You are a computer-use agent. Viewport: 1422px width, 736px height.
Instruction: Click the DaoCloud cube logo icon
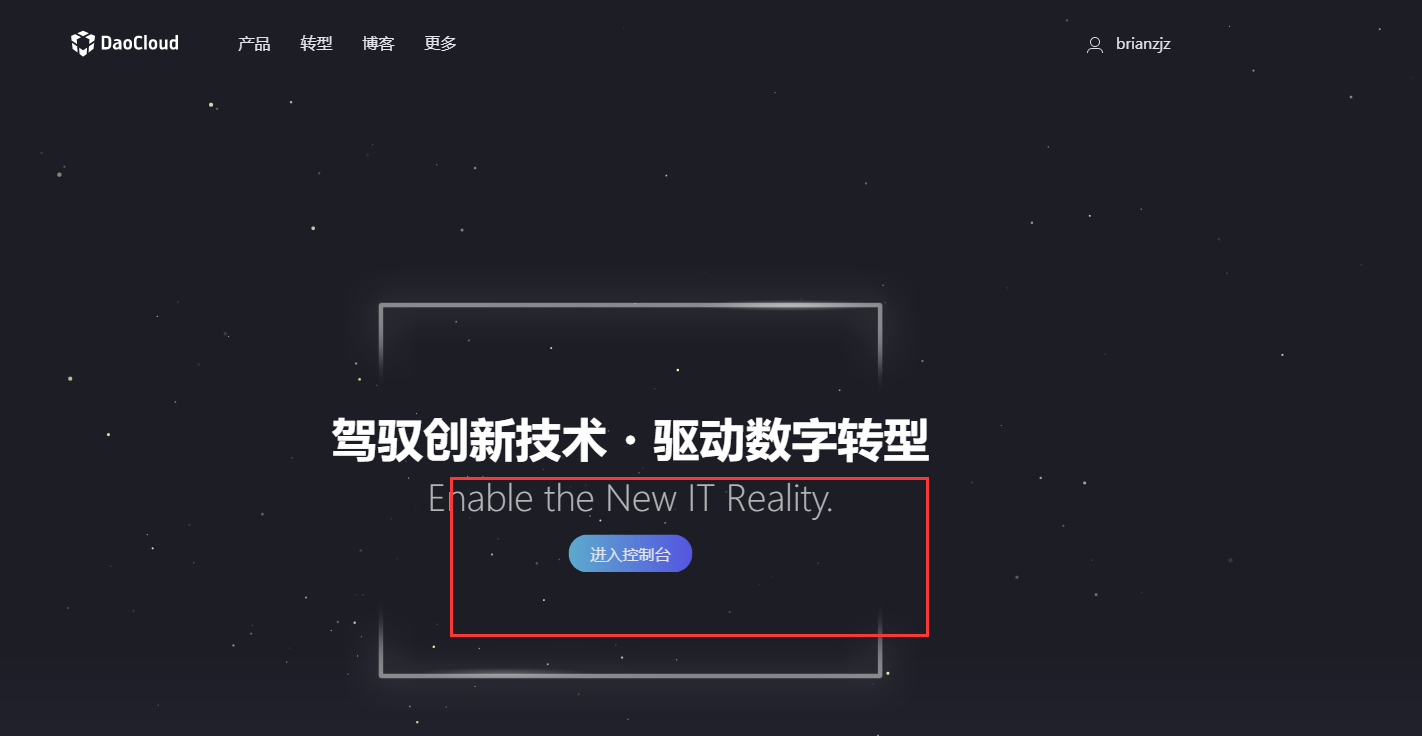[x=83, y=43]
